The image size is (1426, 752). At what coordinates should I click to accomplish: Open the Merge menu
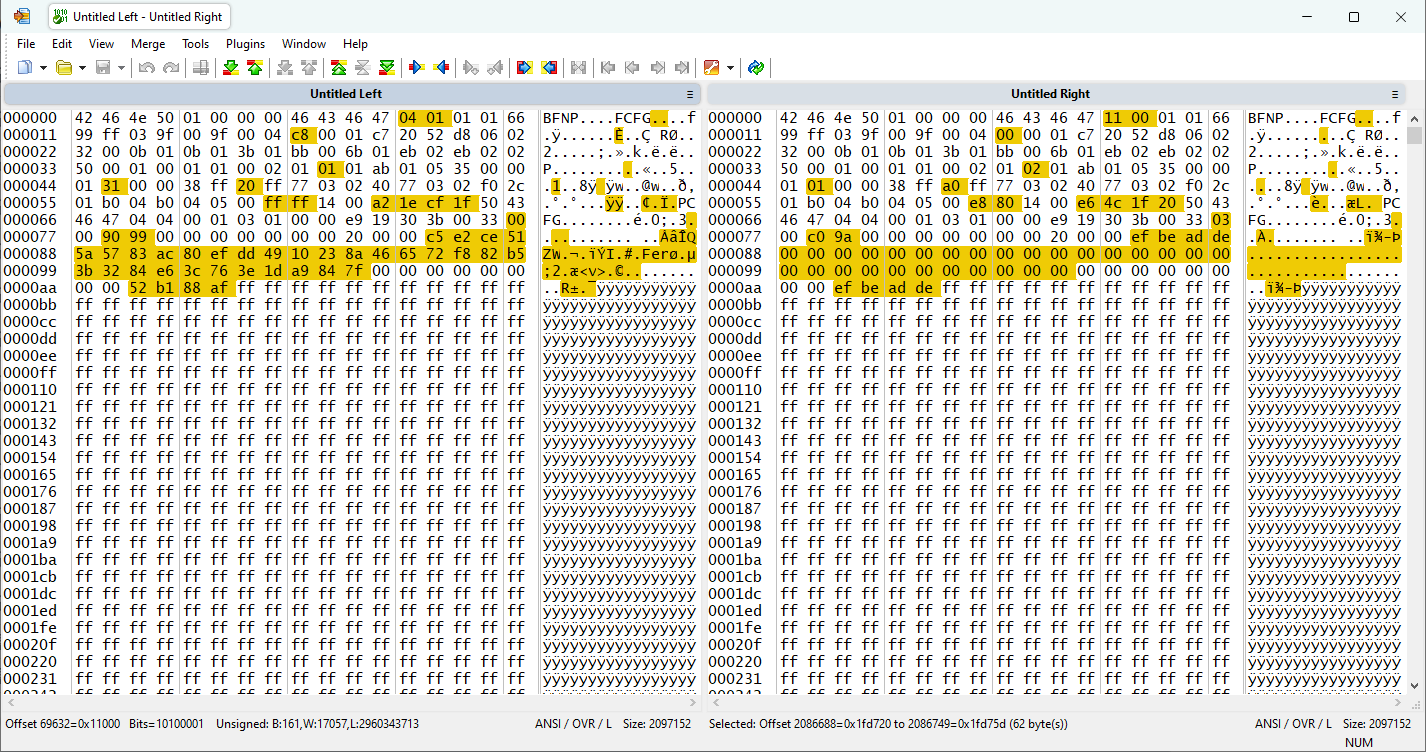[148, 44]
